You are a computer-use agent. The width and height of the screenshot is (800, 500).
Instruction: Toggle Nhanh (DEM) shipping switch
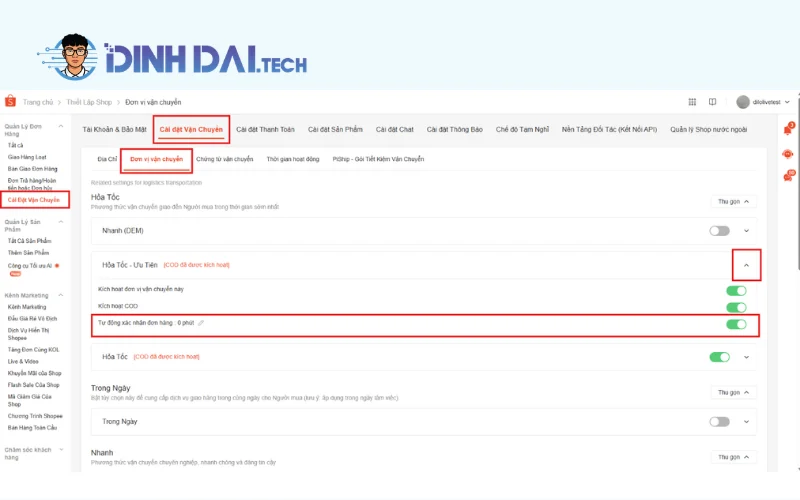pos(719,231)
